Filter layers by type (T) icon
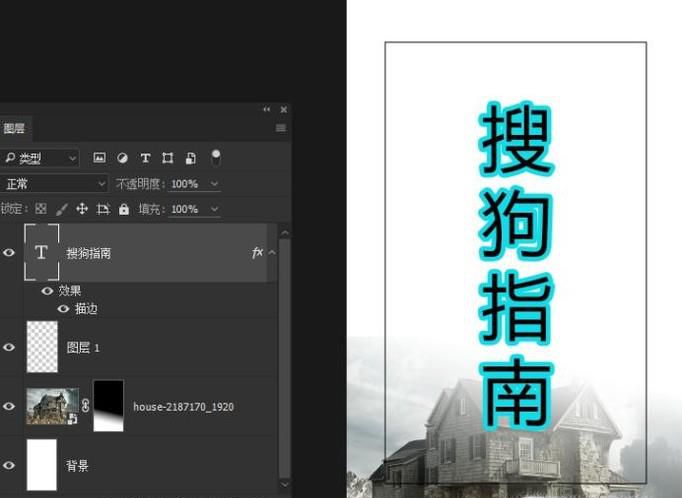 coord(145,158)
